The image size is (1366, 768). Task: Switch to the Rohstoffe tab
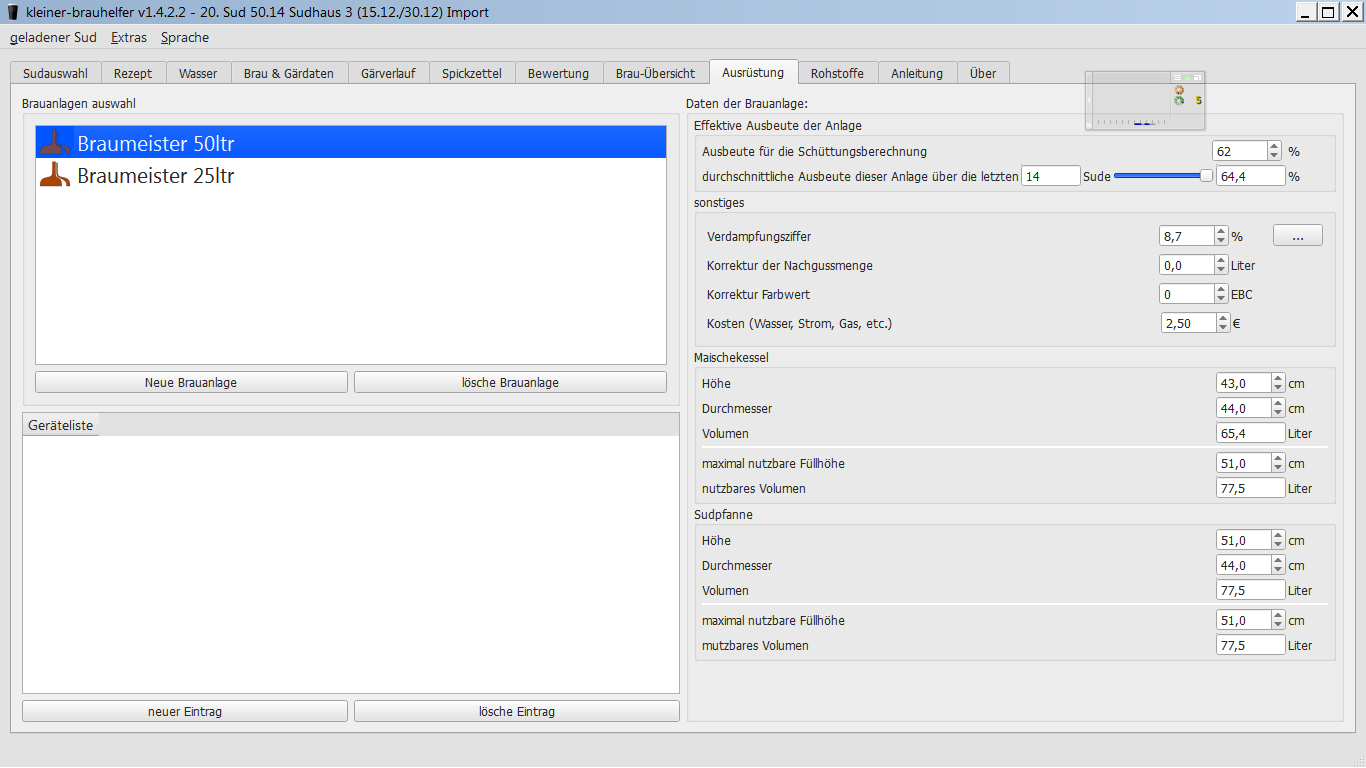(x=838, y=73)
